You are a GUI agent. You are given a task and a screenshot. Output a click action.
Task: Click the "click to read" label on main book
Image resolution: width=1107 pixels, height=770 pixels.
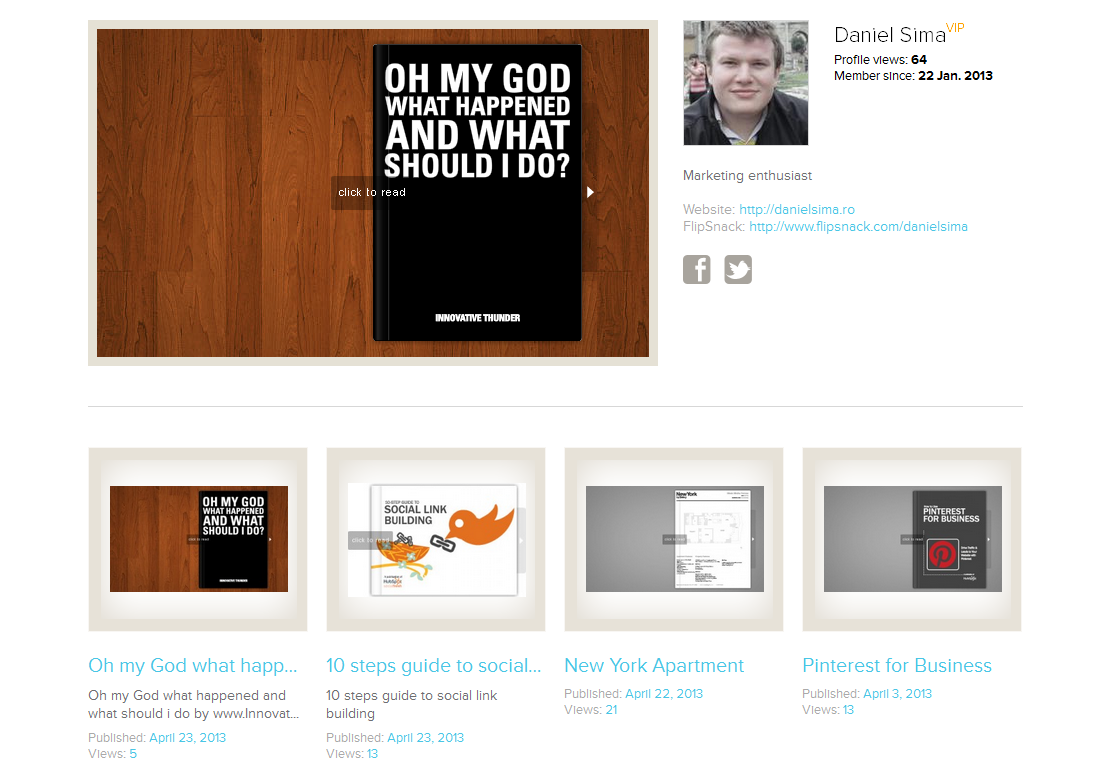(372, 192)
